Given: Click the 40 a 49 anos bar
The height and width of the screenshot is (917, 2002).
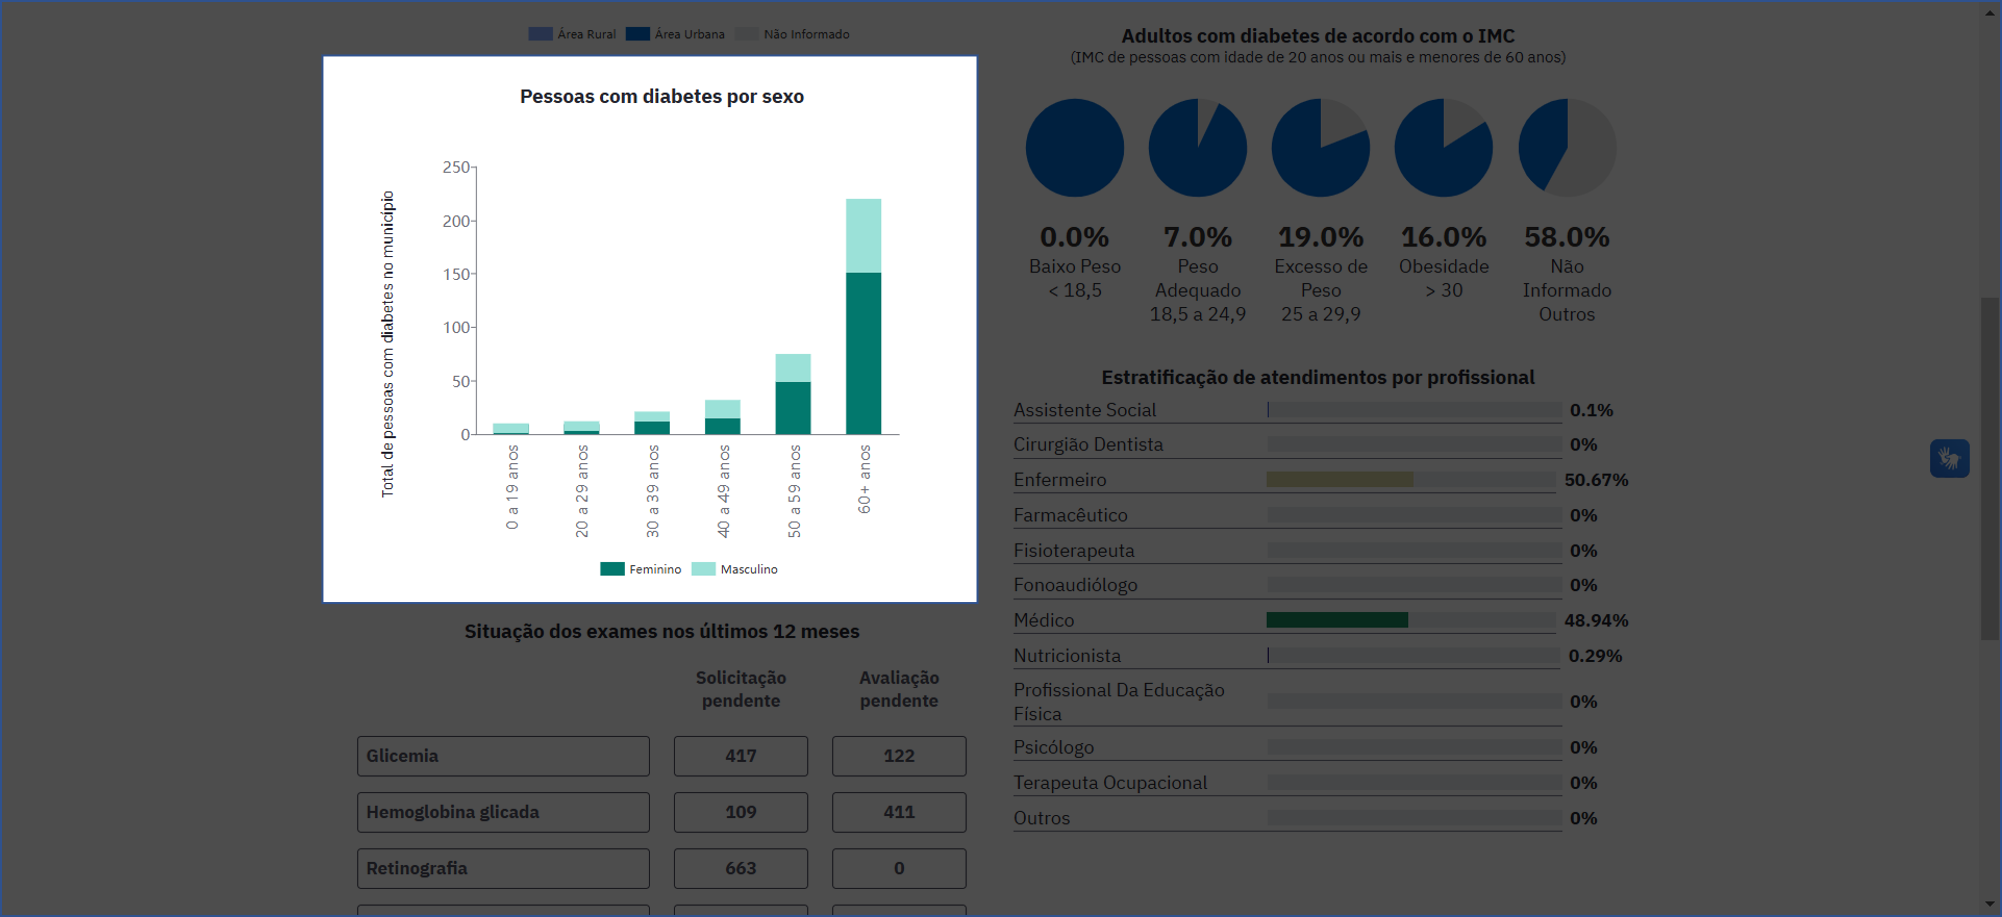Looking at the screenshot, I should pyautogui.click(x=722, y=417).
